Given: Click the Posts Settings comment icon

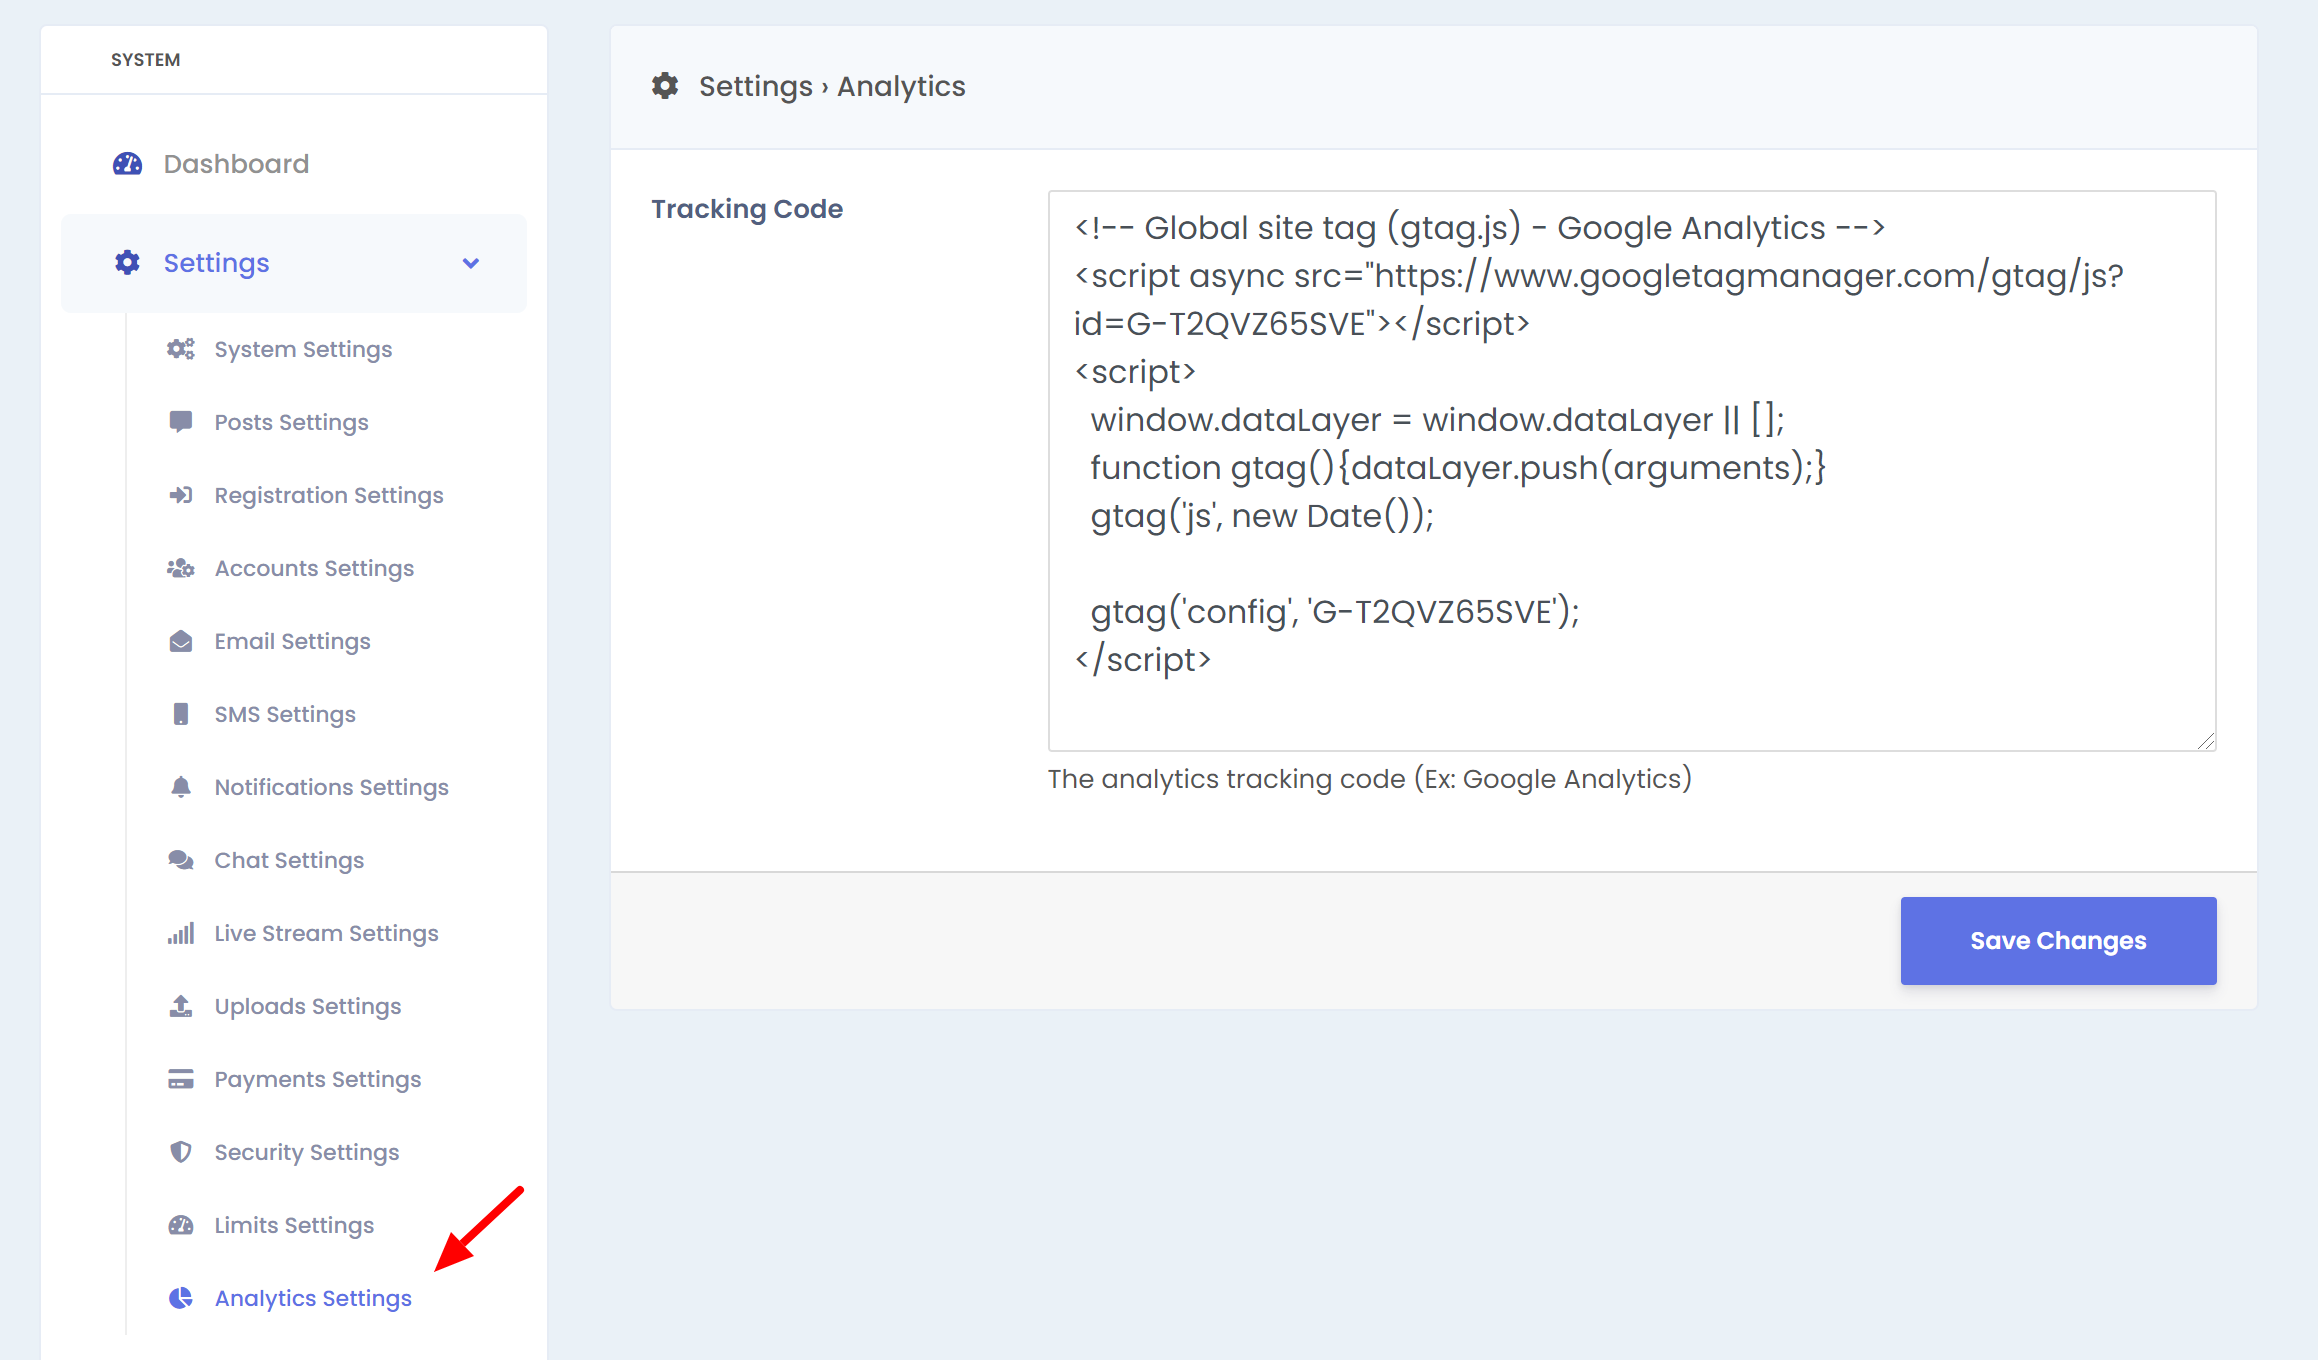Looking at the screenshot, I should [x=181, y=422].
